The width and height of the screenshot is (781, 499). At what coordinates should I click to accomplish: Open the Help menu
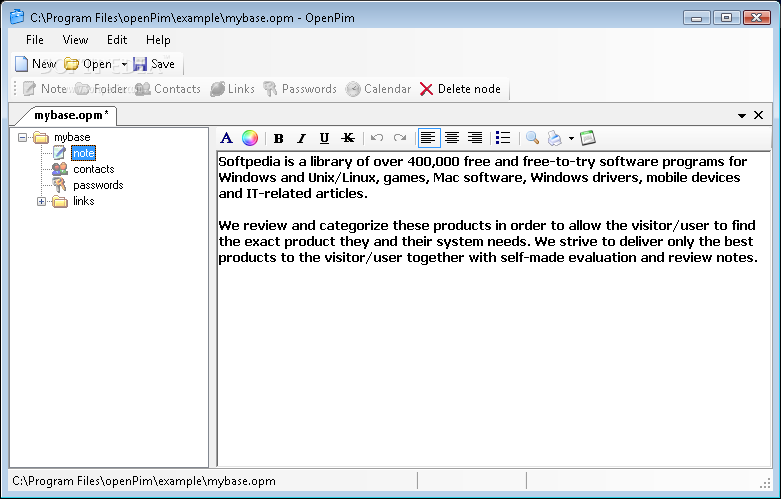[158, 40]
